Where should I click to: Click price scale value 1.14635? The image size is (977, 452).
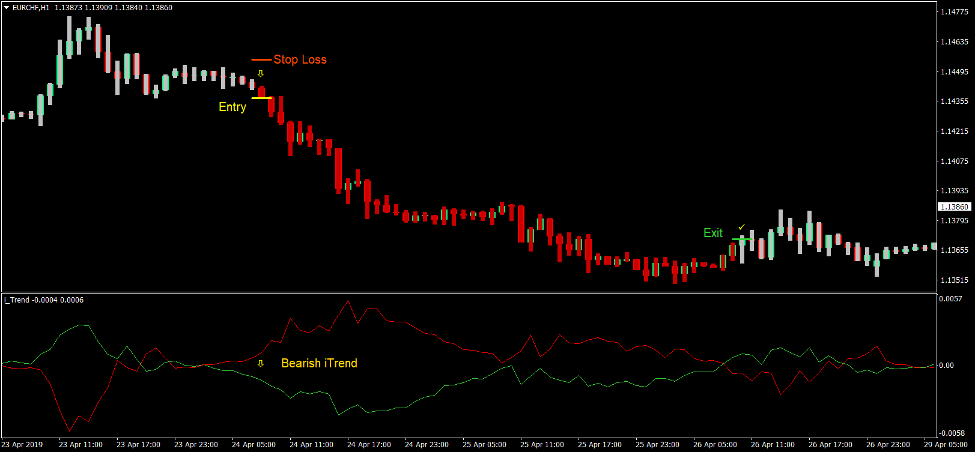click(x=956, y=42)
